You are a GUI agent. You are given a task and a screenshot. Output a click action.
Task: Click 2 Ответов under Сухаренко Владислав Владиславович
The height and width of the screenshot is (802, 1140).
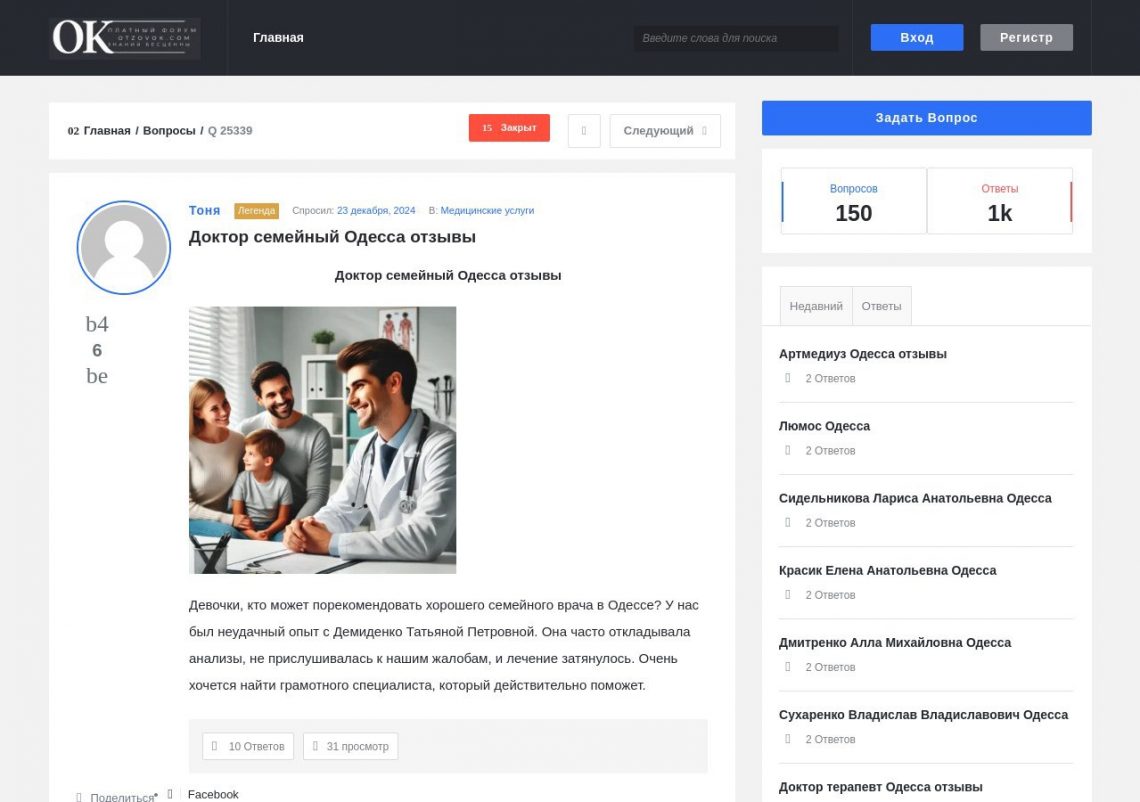830,739
